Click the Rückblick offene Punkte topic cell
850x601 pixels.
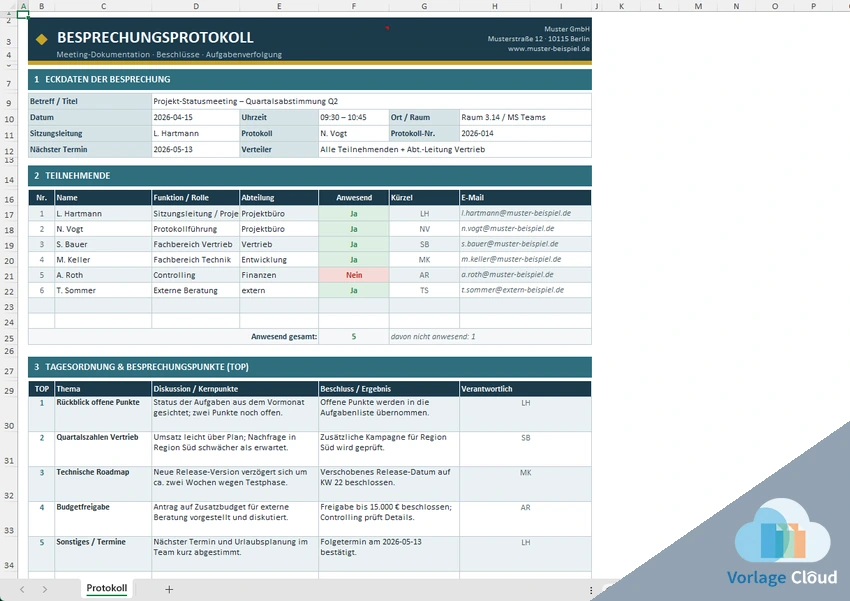103,414
